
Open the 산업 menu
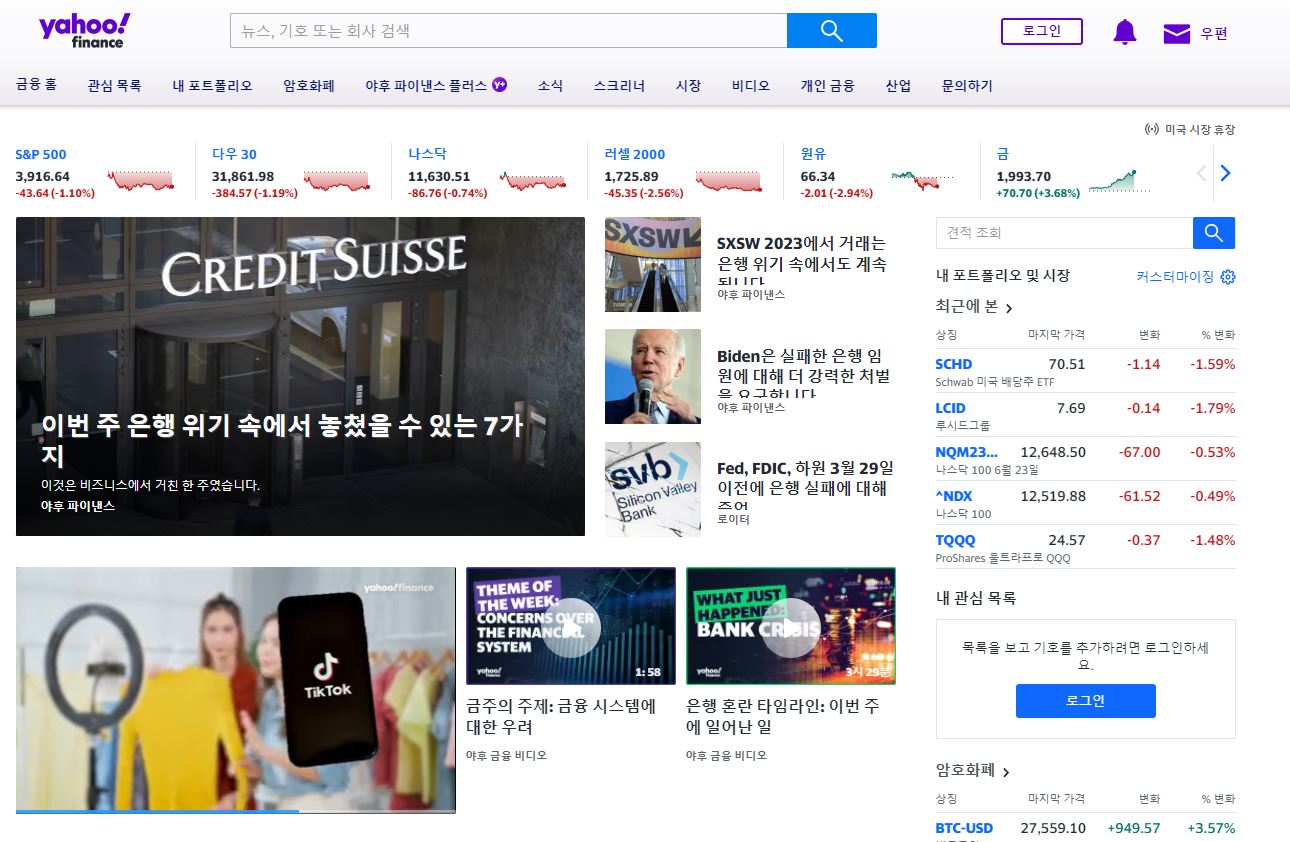coord(898,86)
